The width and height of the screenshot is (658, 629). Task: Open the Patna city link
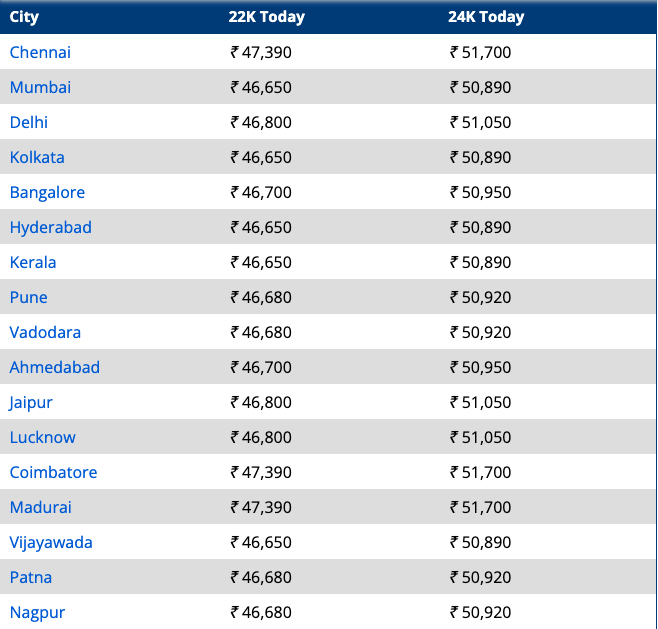31,577
